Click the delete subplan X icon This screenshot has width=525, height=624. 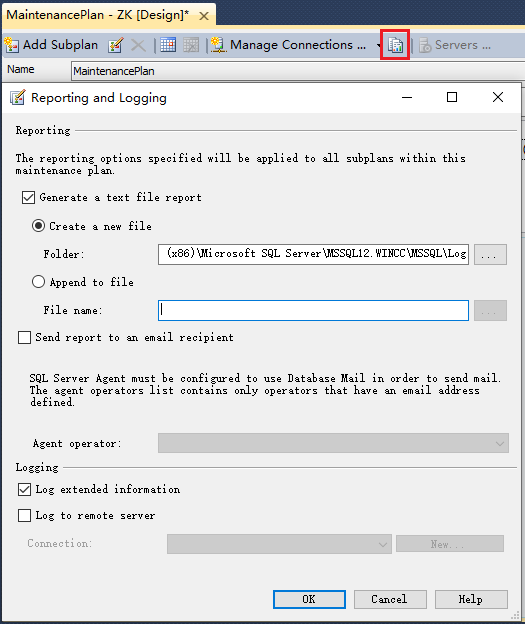point(138,45)
